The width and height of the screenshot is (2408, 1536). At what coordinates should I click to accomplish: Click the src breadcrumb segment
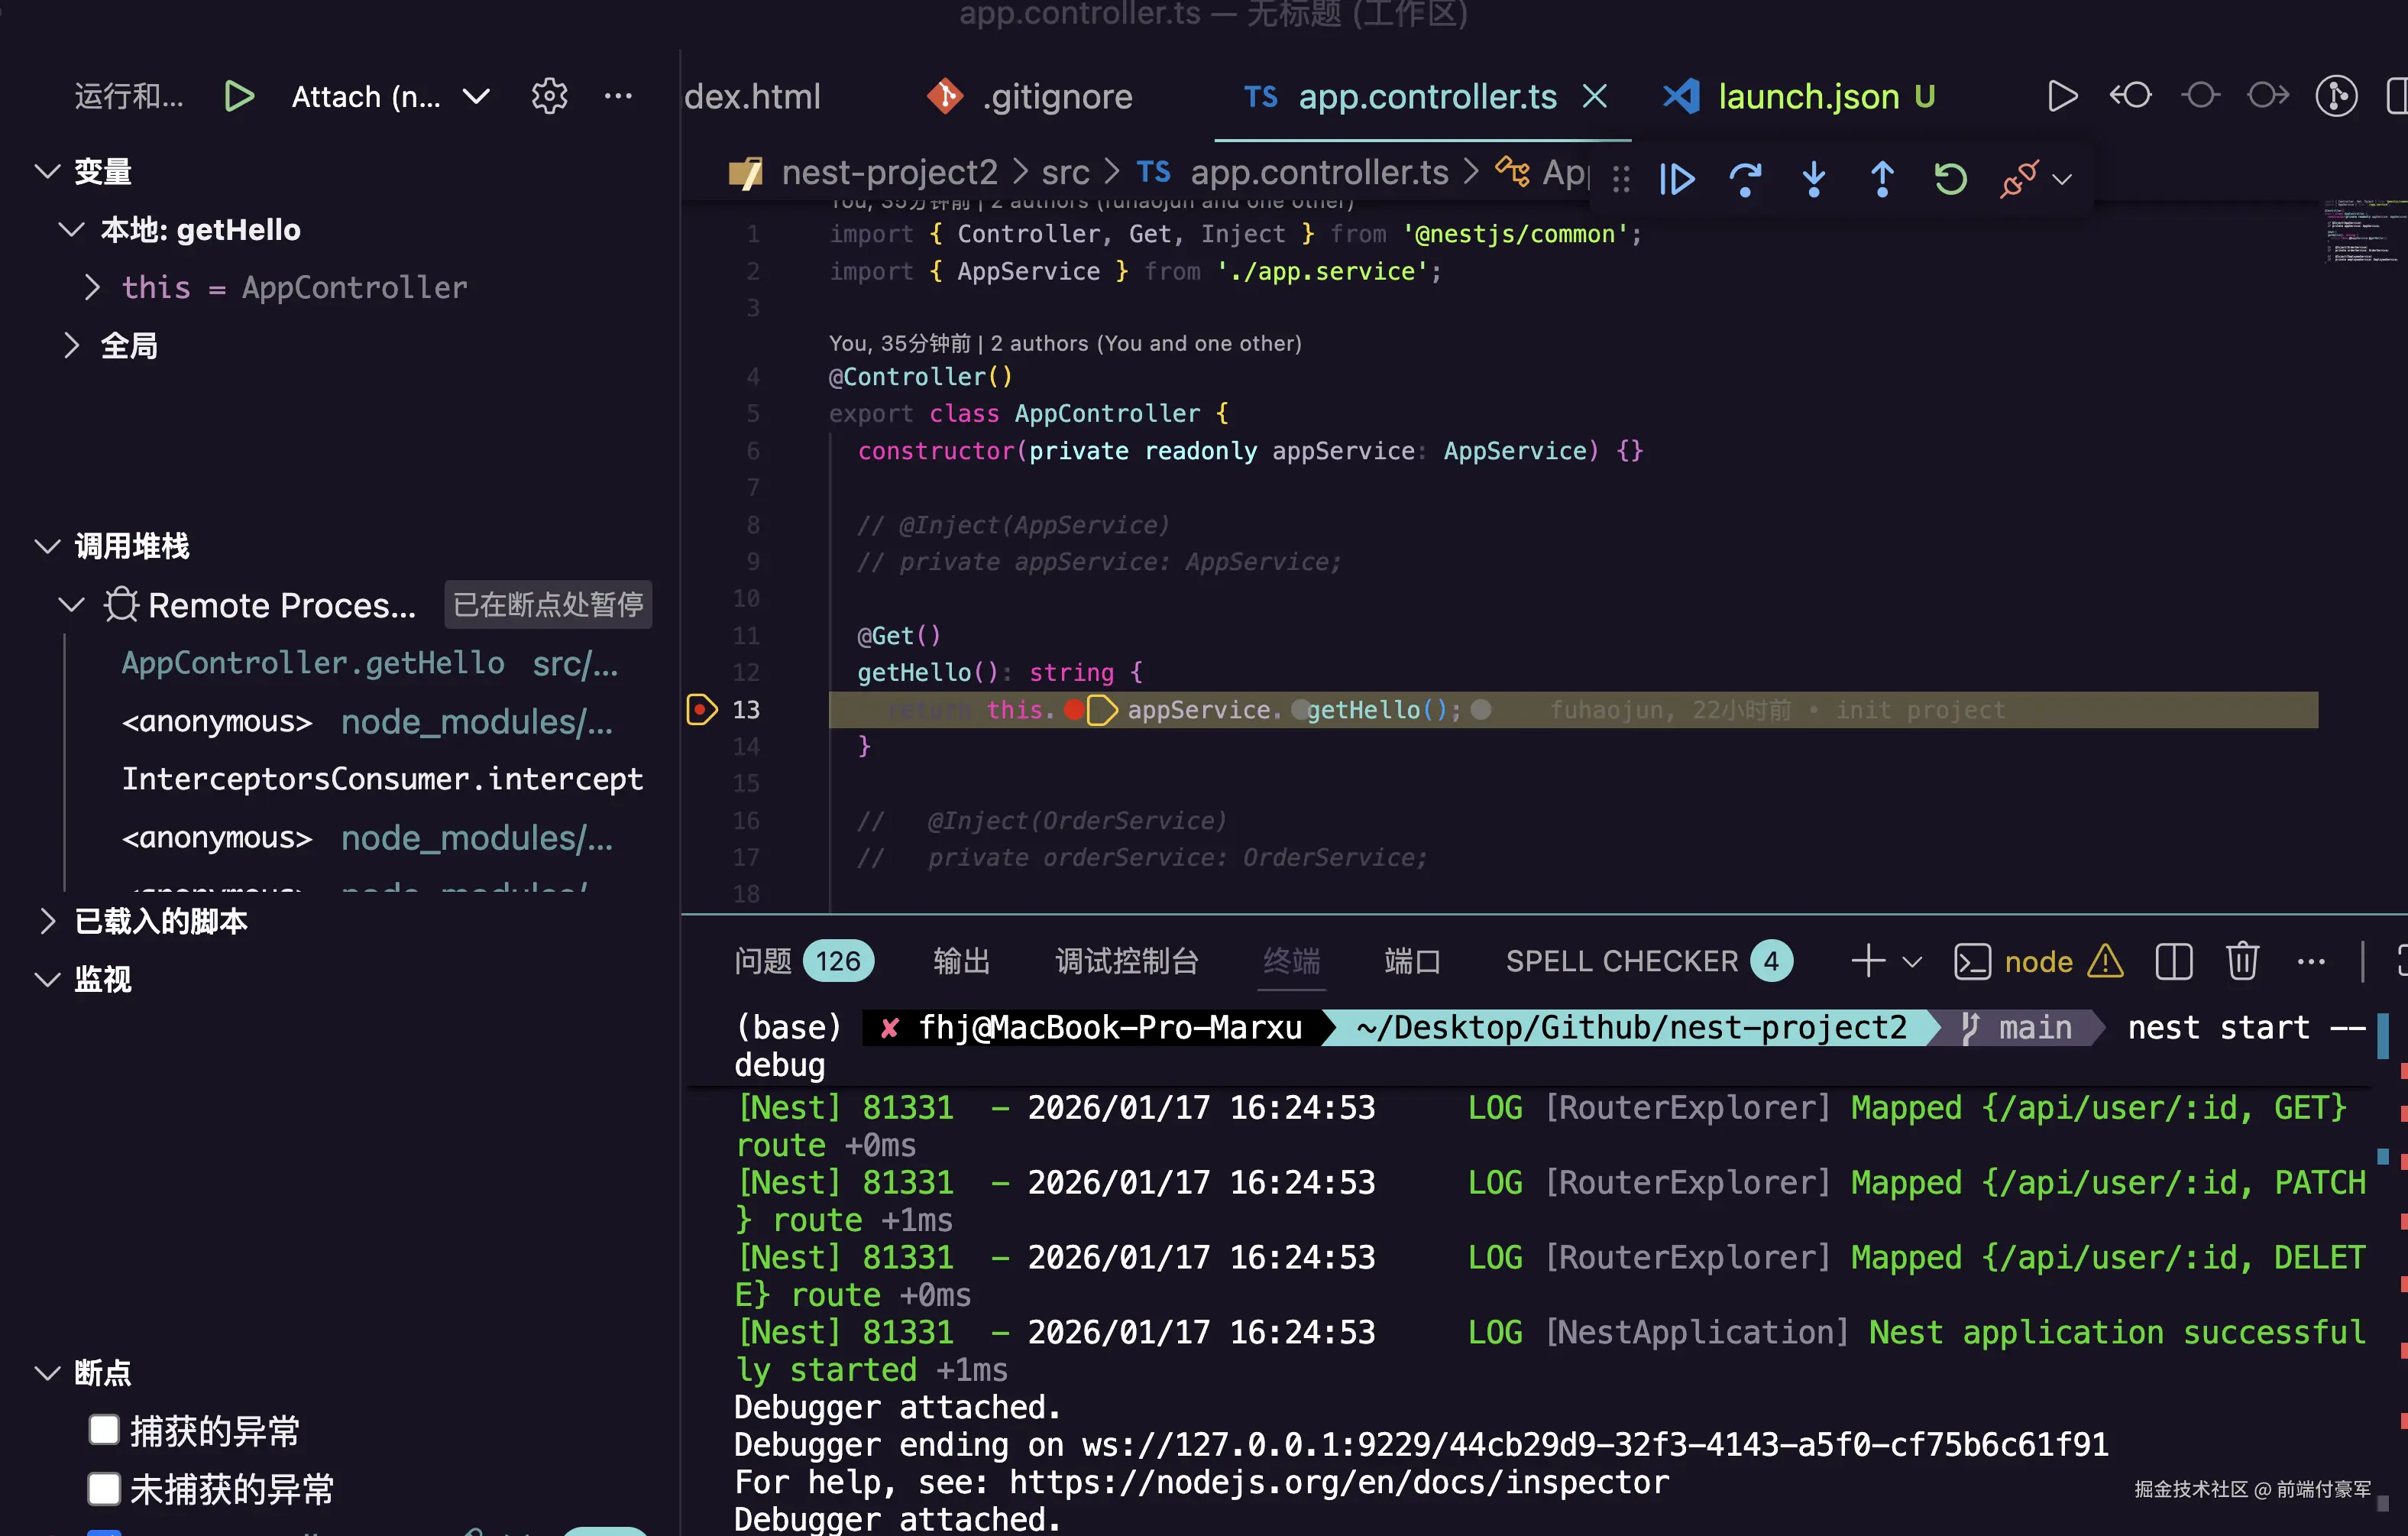[1065, 173]
